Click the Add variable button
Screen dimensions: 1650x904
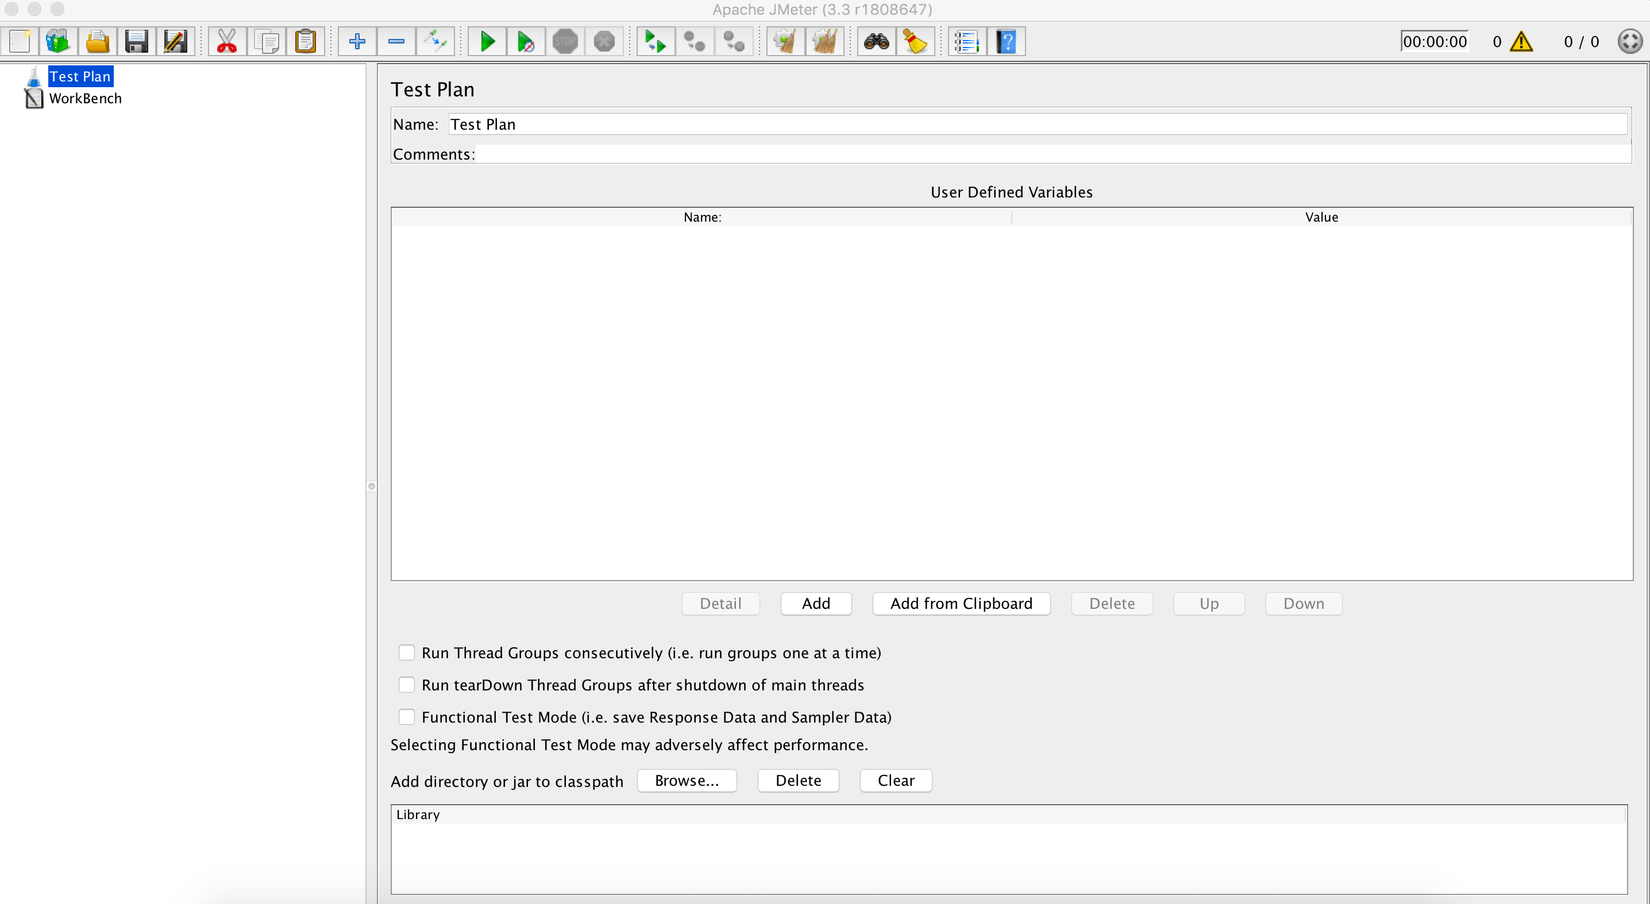click(x=816, y=603)
